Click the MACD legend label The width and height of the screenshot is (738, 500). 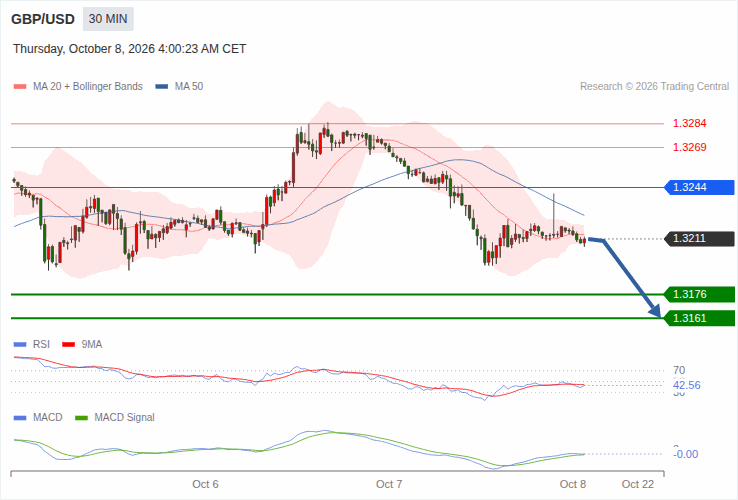[48, 418]
